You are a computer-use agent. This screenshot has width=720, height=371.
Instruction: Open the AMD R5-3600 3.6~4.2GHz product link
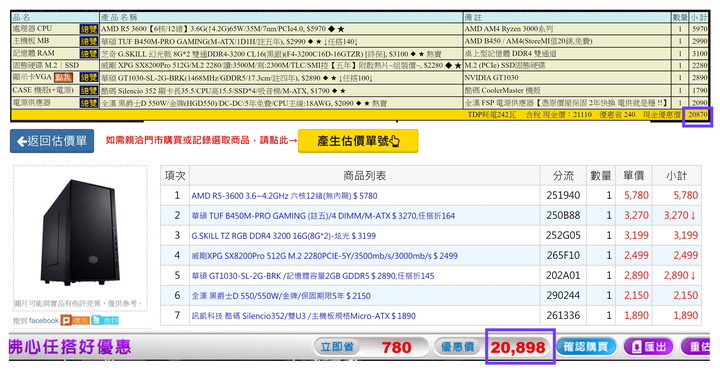284,196
